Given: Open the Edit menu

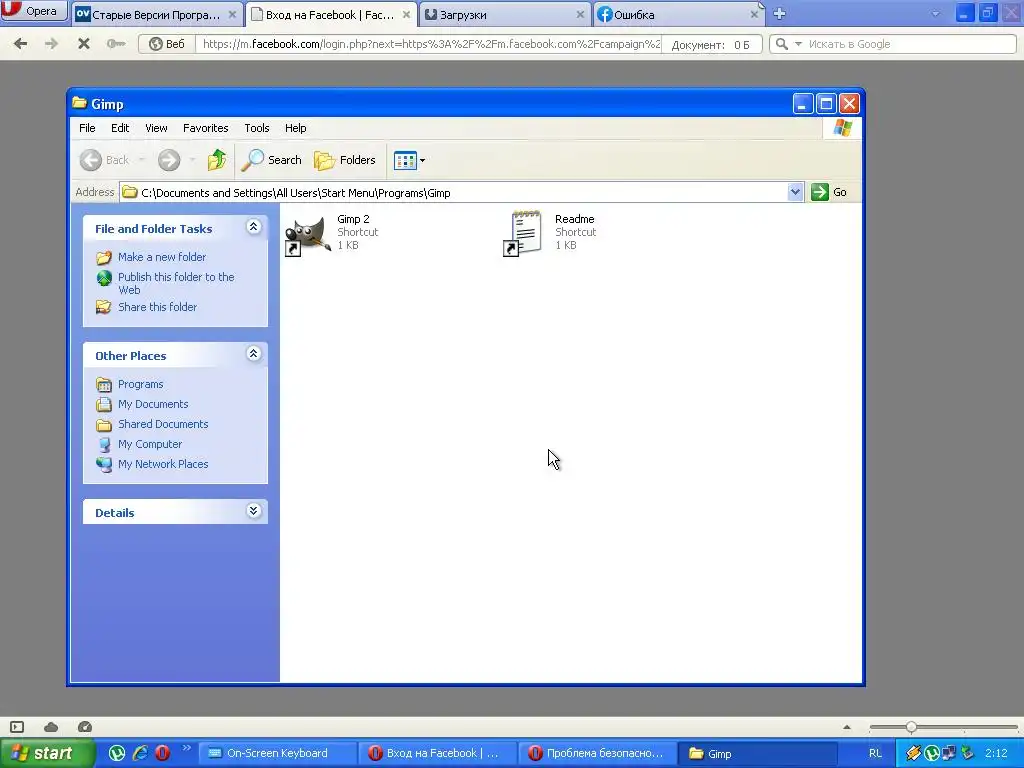Looking at the screenshot, I should (x=120, y=128).
